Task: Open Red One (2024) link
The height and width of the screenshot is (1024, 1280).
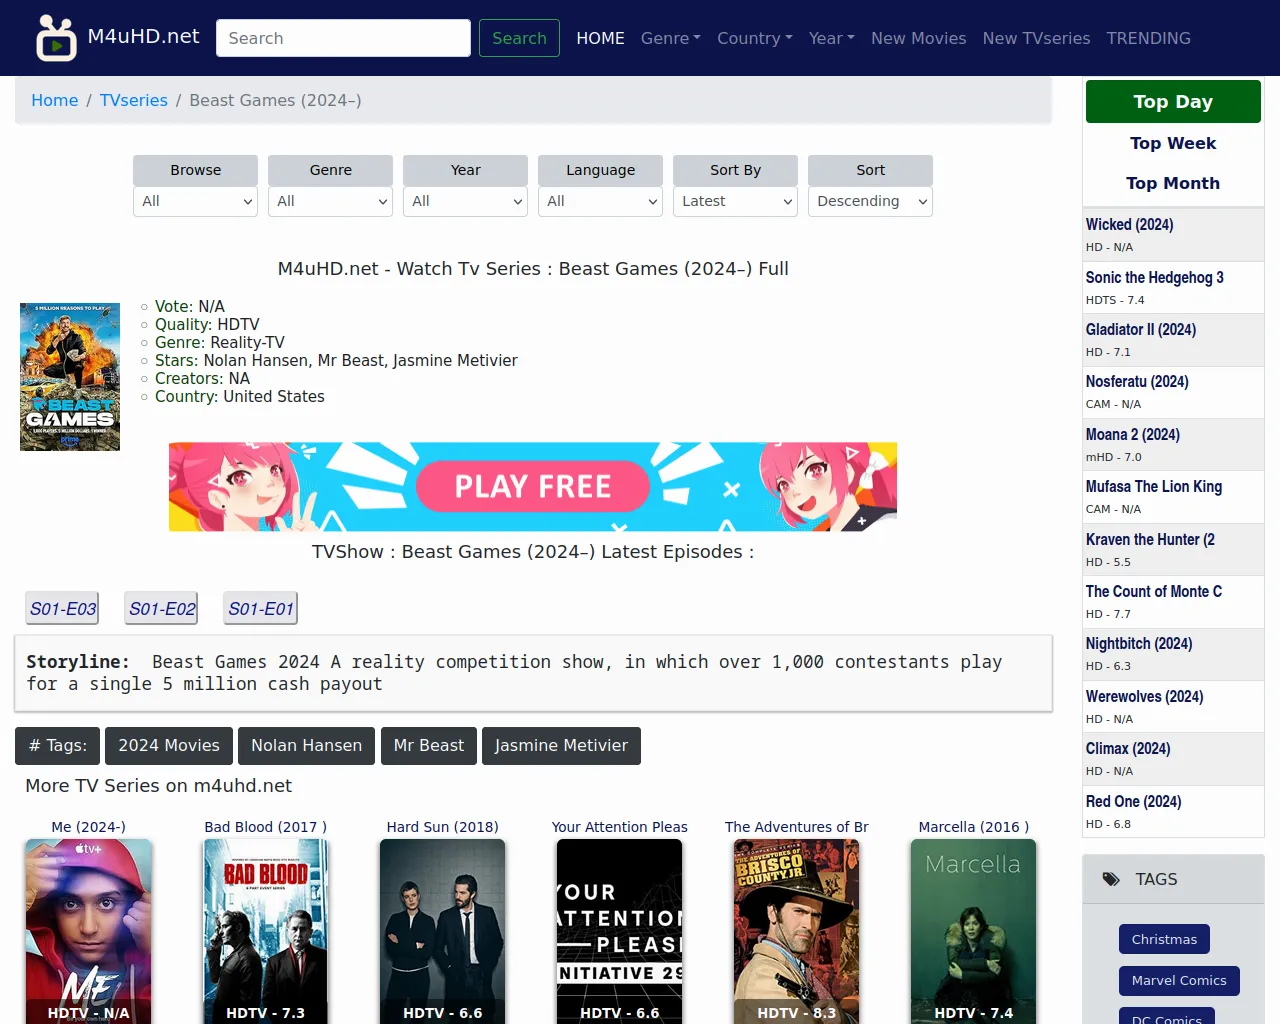Action: [1134, 802]
